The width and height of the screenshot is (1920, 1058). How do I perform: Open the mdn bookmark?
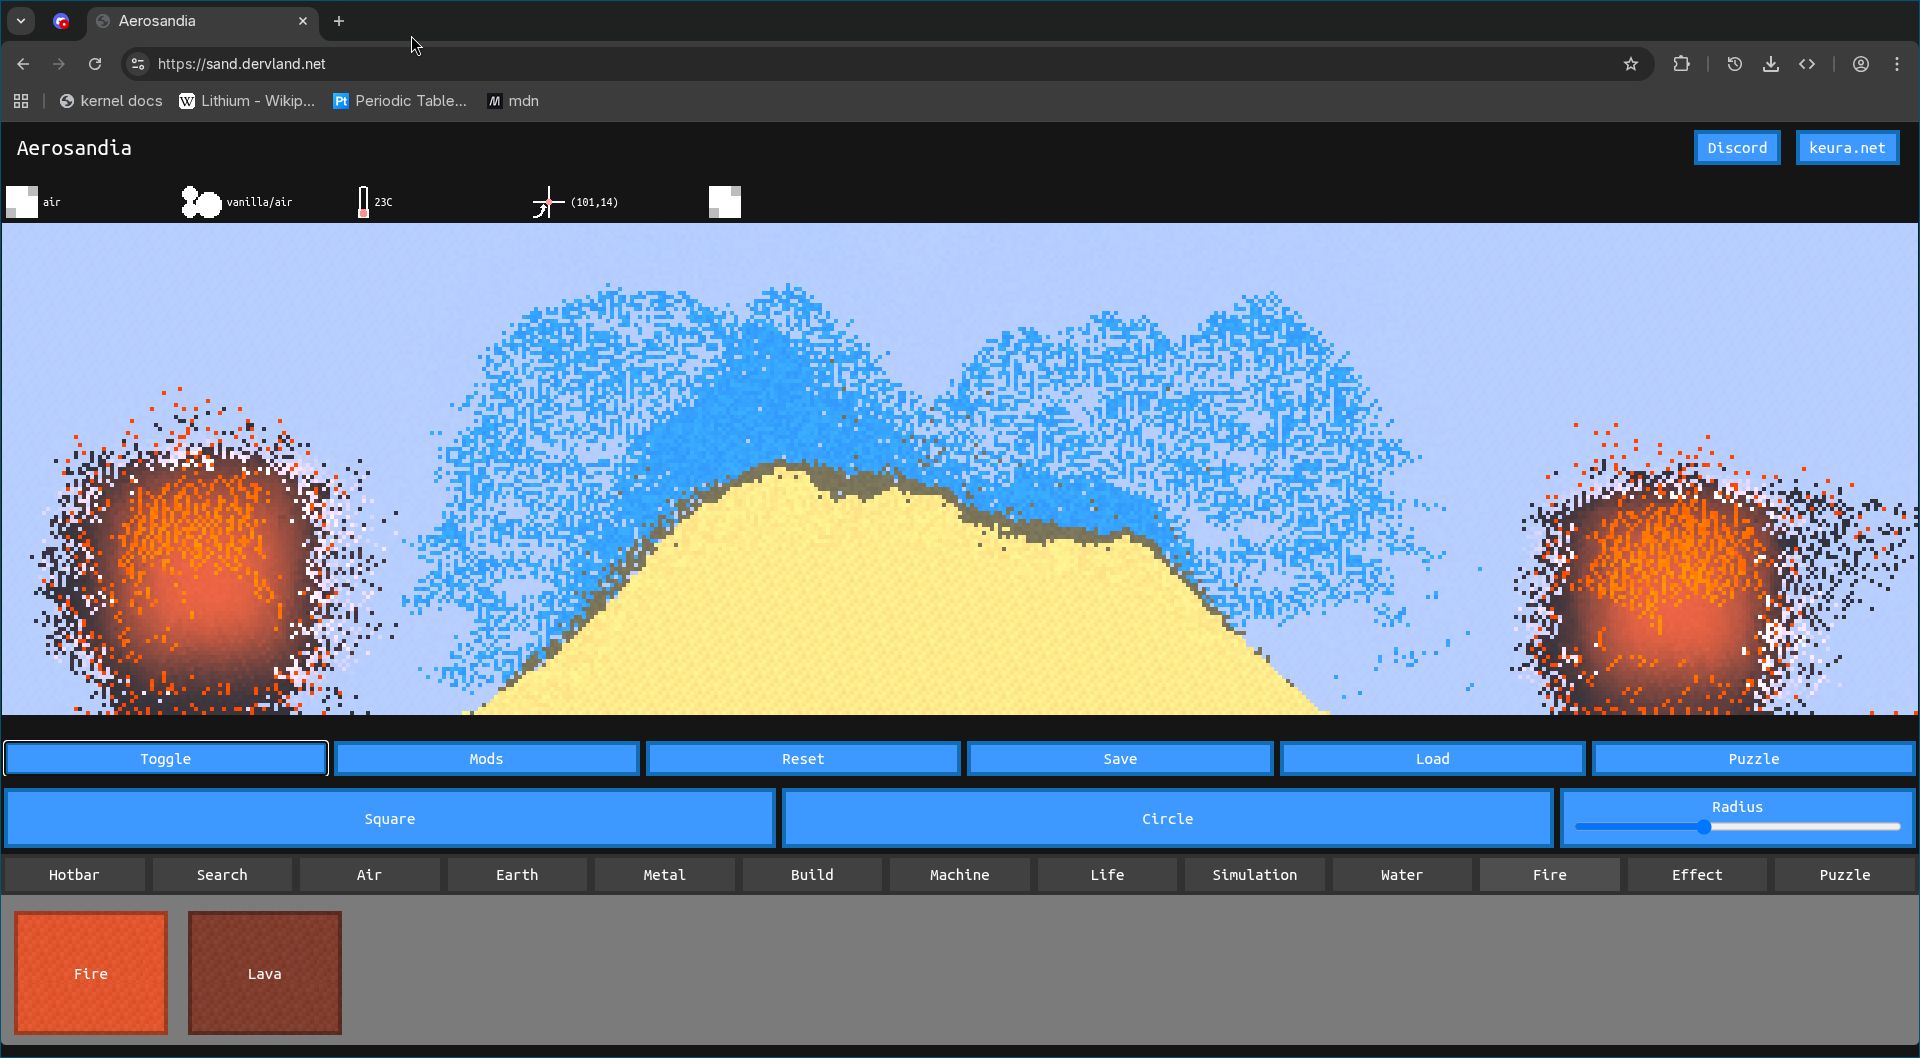click(513, 101)
